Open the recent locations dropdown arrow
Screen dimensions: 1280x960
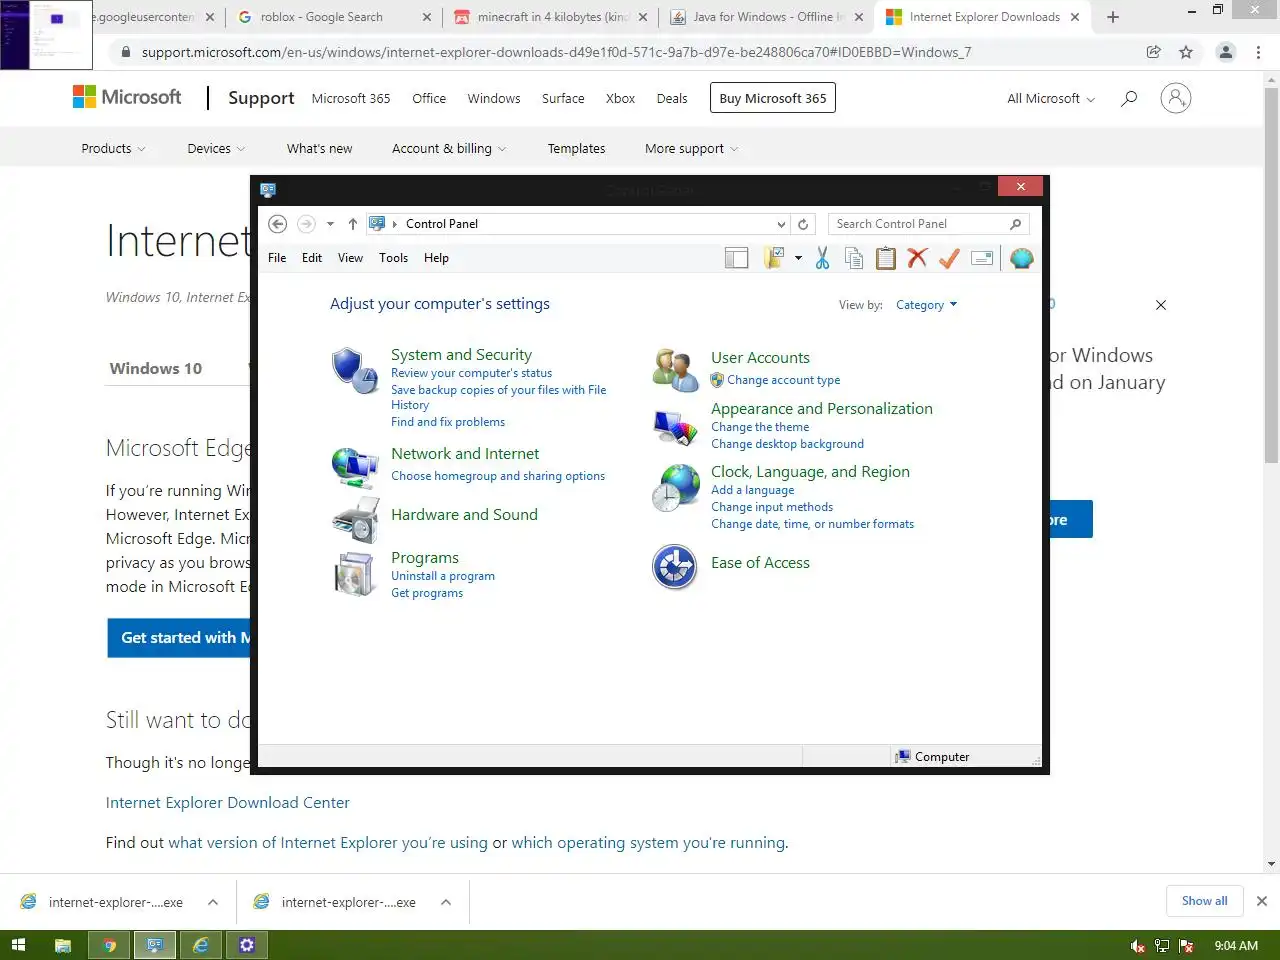pos(330,224)
